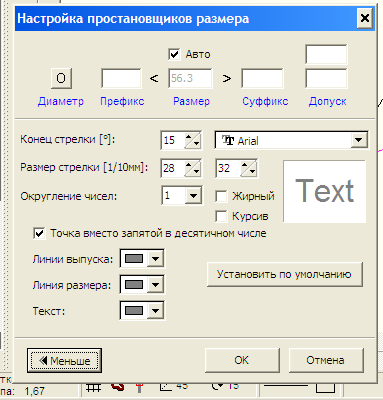
Task: Click the greater-than bracket symbol
Action: coord(227,79)
